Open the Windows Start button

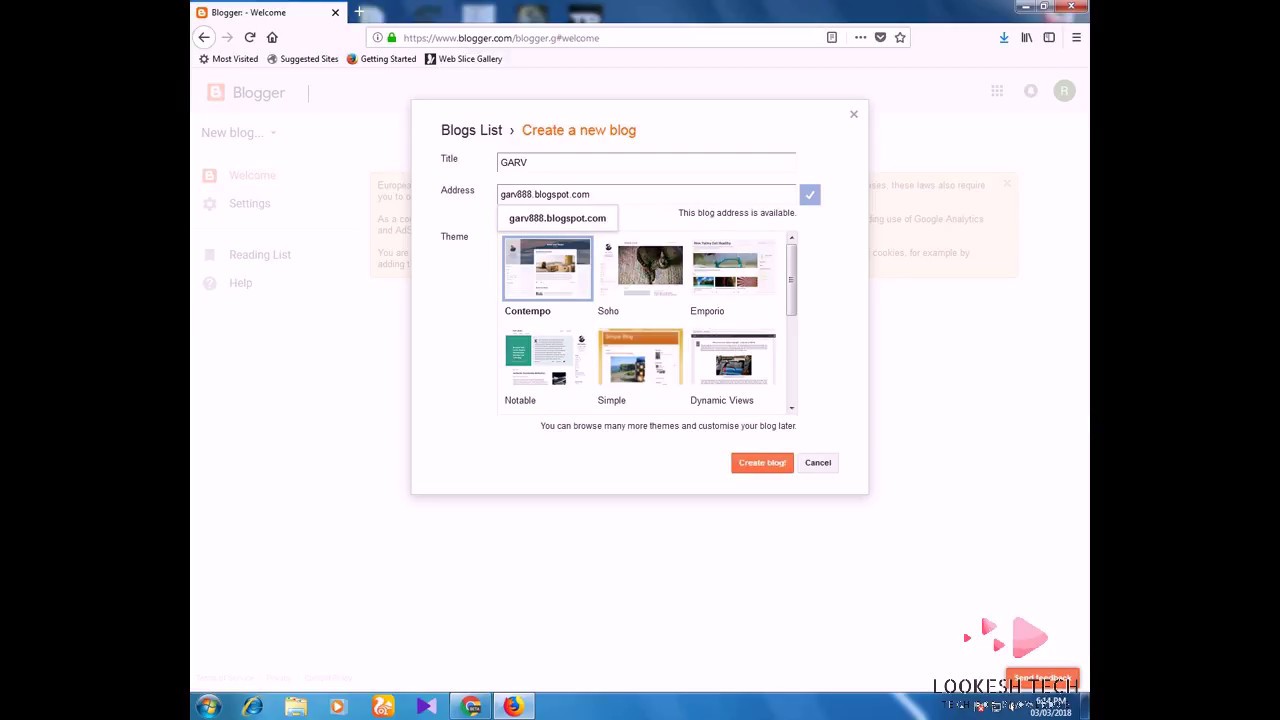tap(208, 707)
